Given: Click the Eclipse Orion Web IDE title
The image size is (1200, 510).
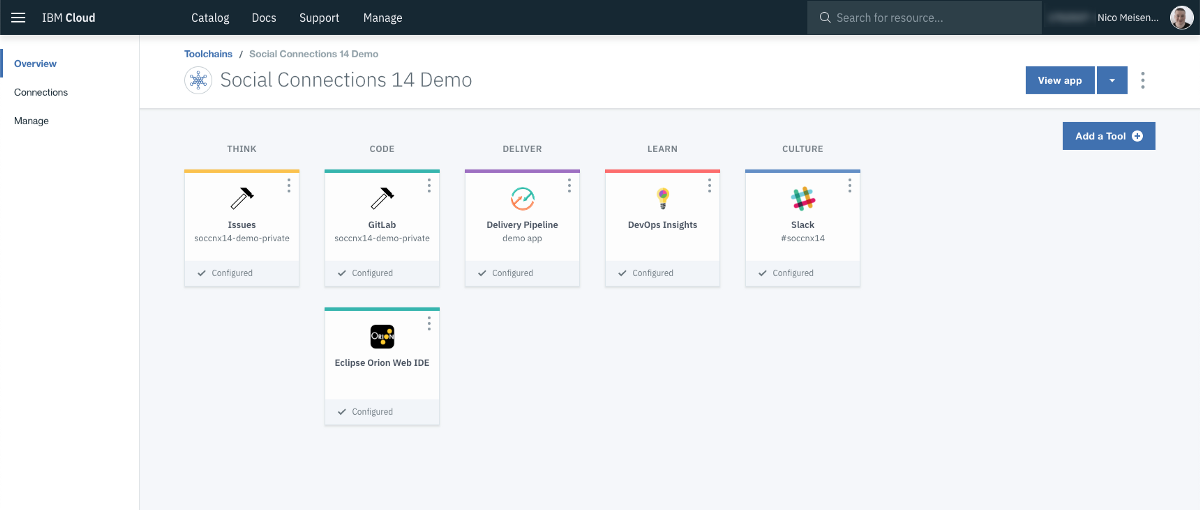Looking at the screenshot, I should coord(382,363).
